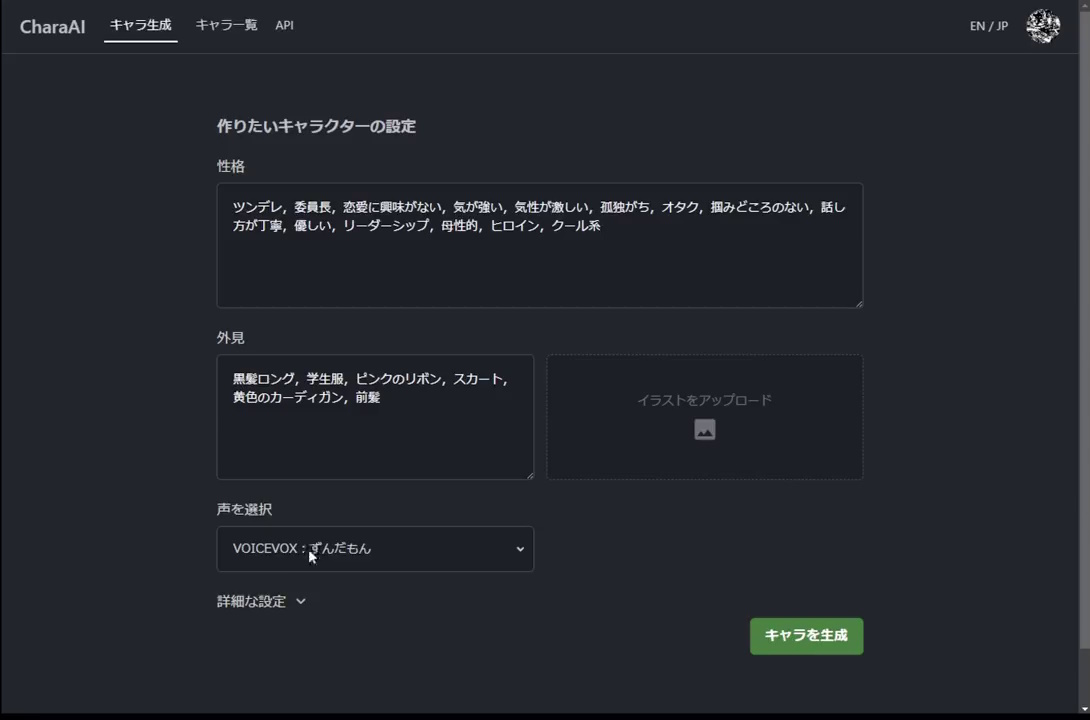Click inside the 外見 appearance text box
The height and width of the screenshot is (720, 1090).
pyautogui.click(x=375, y=417)
